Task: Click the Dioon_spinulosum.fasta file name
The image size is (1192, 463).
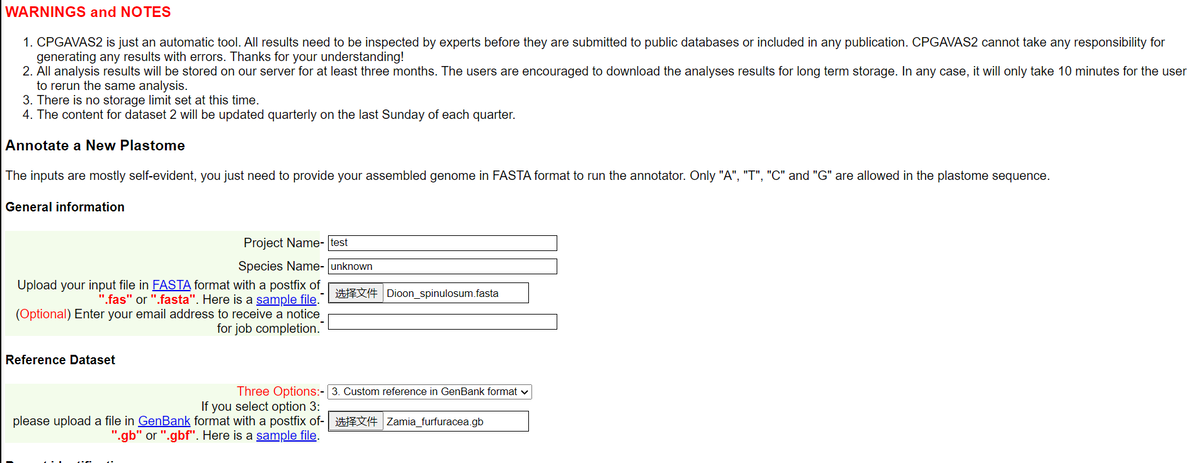Action: click(441, 293)
